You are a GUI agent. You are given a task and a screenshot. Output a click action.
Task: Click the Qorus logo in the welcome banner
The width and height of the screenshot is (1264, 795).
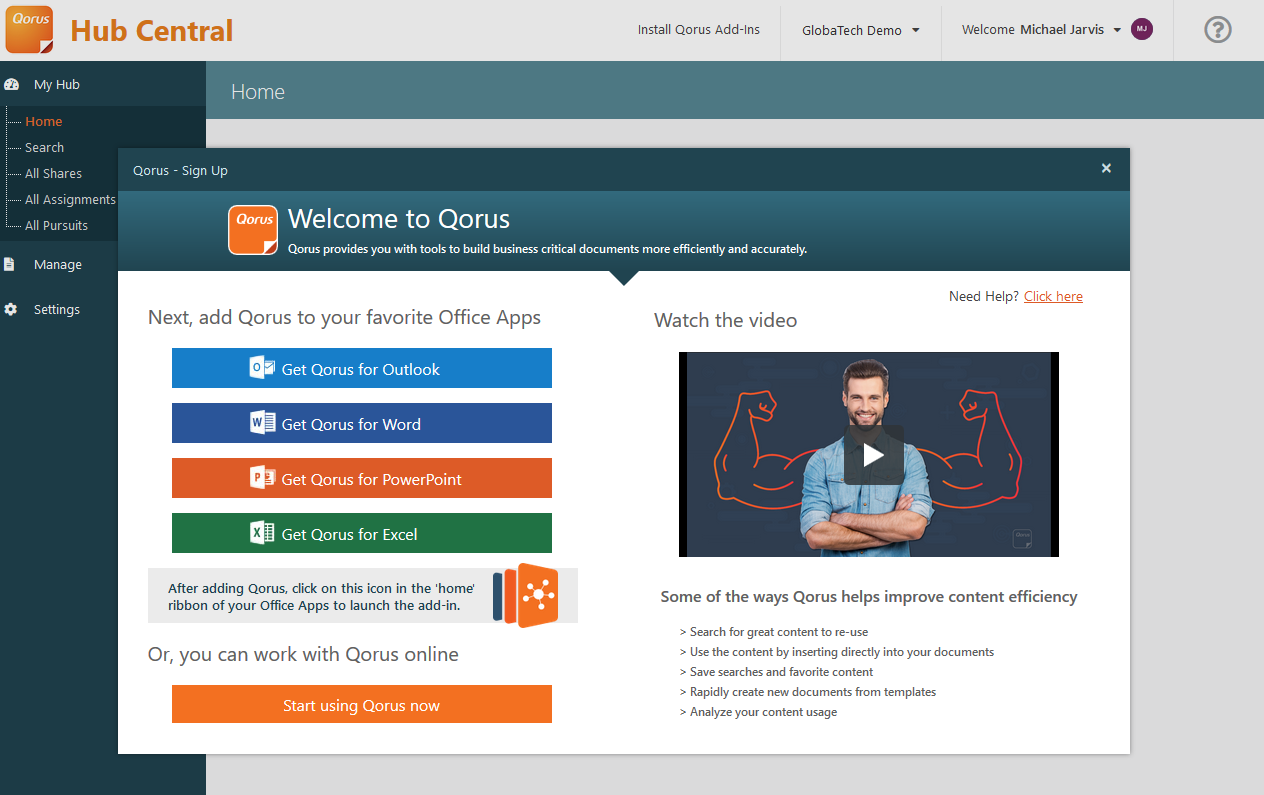pyautogui.click(x=253, y=230)
